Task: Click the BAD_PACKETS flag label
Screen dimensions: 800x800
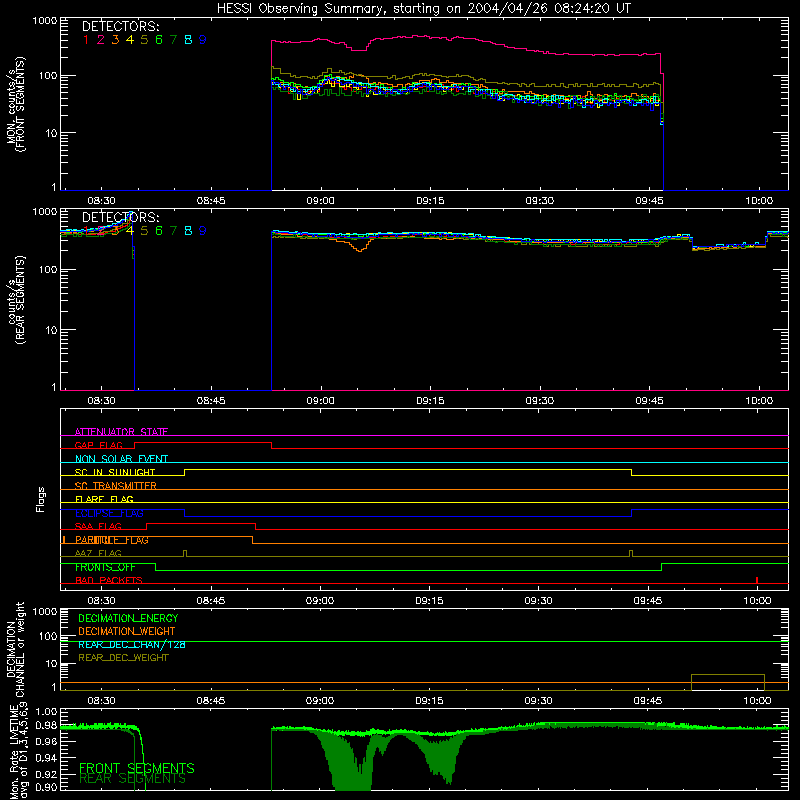Action: tap(109, 581)
